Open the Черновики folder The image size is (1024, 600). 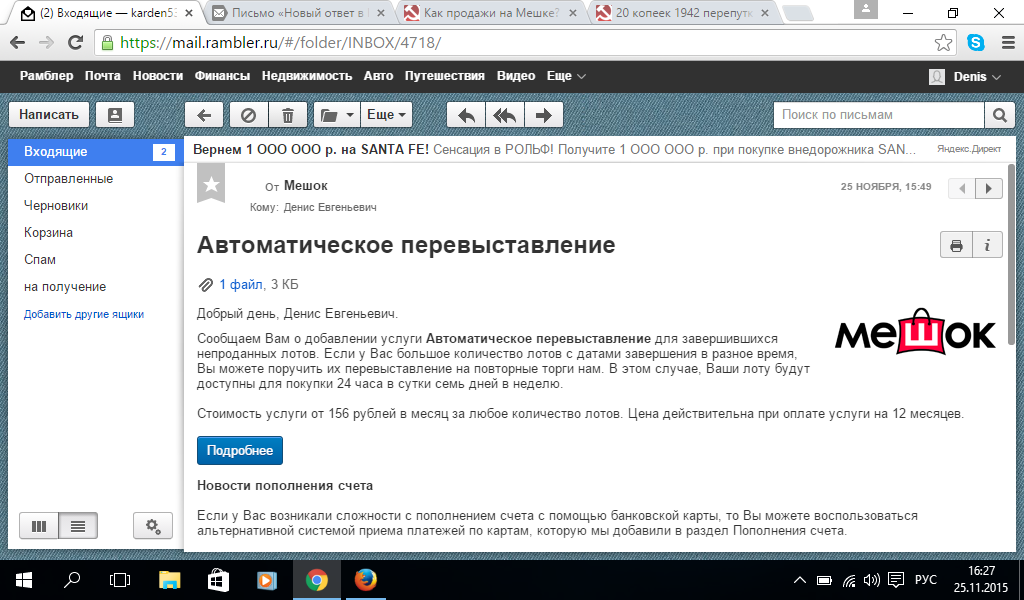[56, 205]
